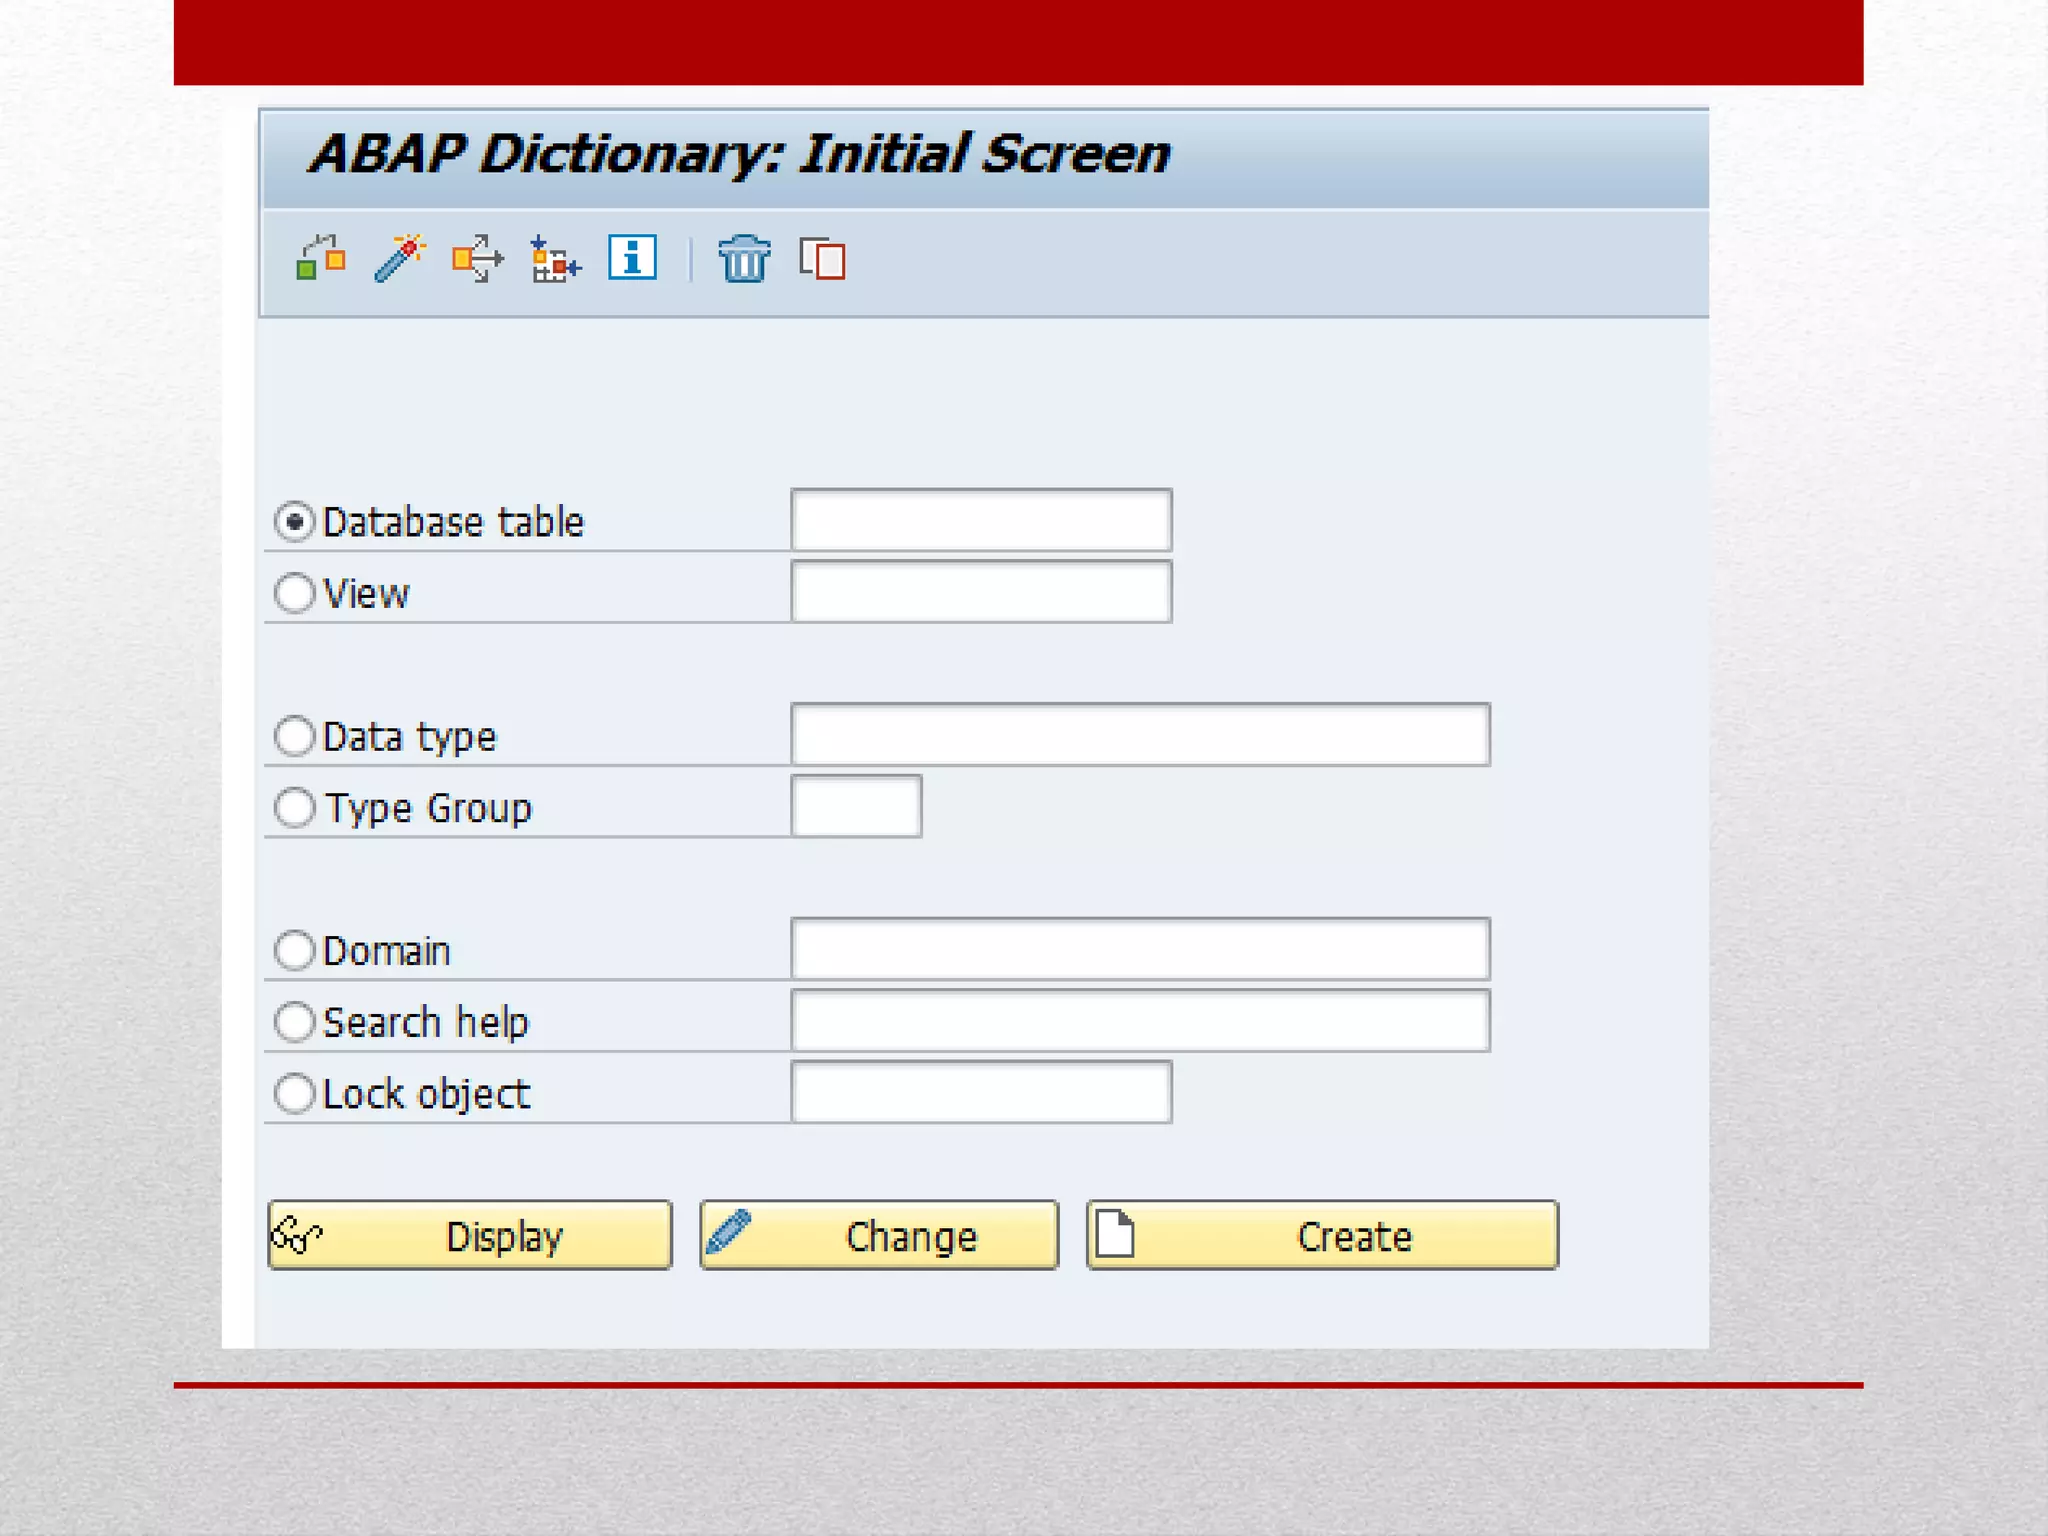Choose the Lock object radio button
The width and height of the screenshot is (2048, 1536).
[x=295, y=1093]
